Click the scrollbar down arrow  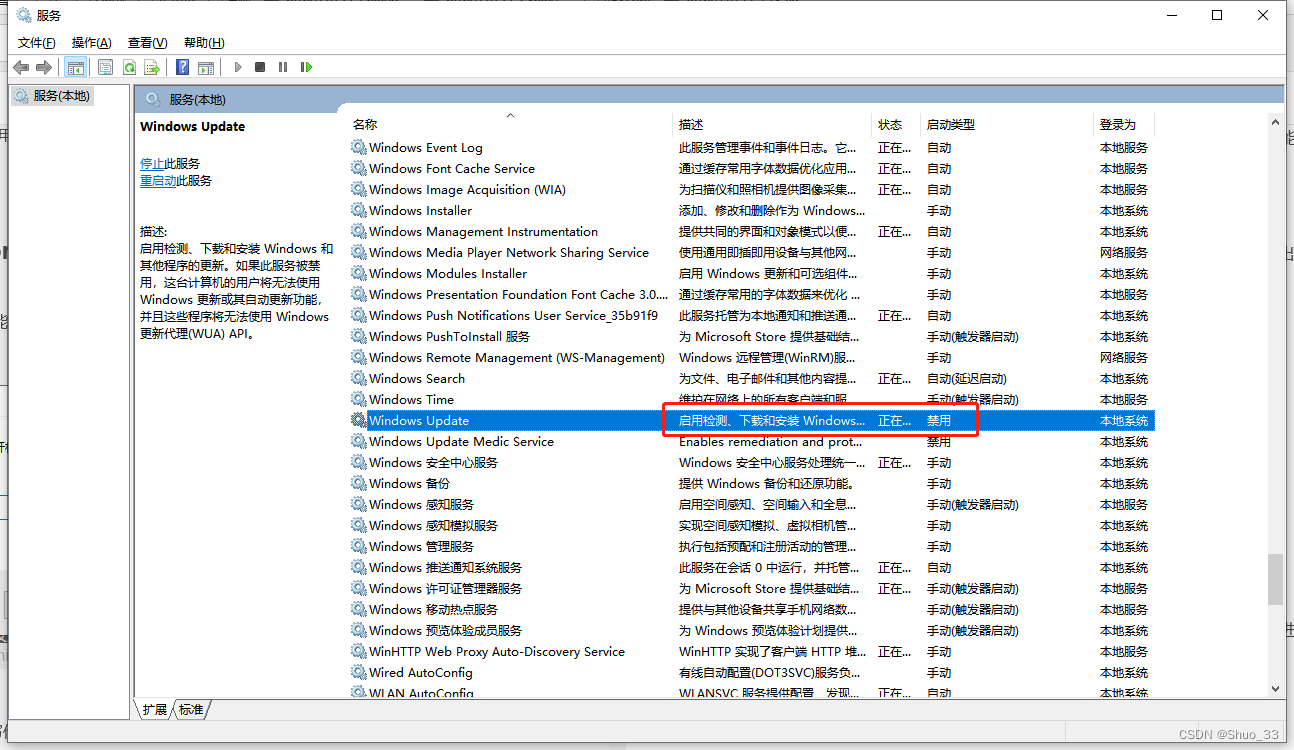(x=1275, y=688)
